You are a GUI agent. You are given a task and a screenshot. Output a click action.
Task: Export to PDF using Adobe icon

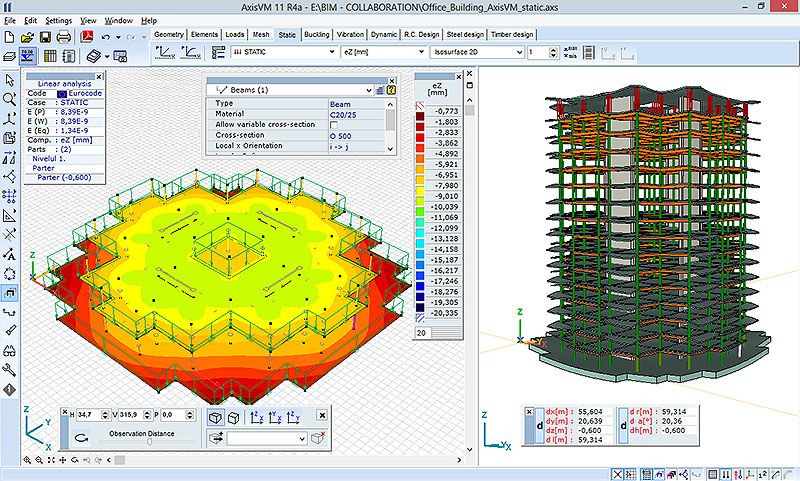point(87,37)
